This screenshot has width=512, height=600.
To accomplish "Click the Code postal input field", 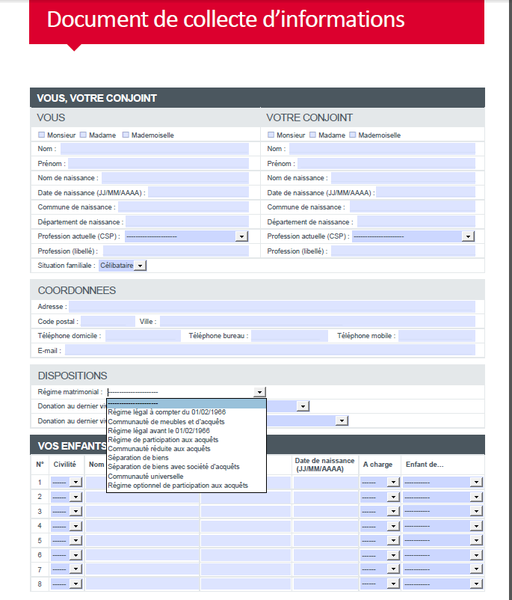I will point(108,321).
